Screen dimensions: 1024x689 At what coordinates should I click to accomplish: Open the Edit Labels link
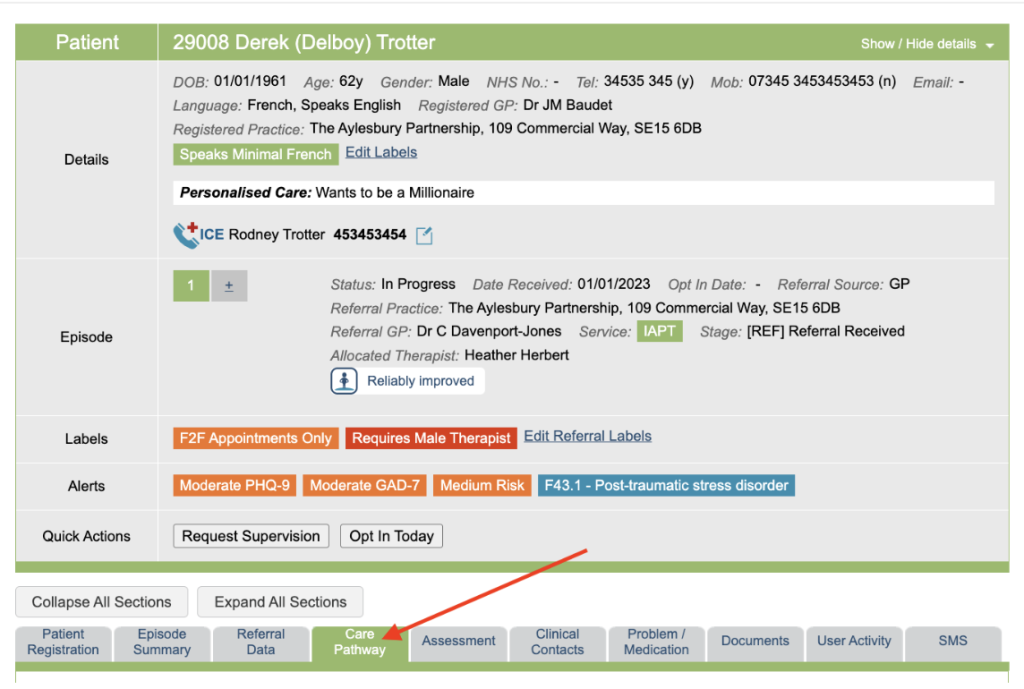[381, 152]
